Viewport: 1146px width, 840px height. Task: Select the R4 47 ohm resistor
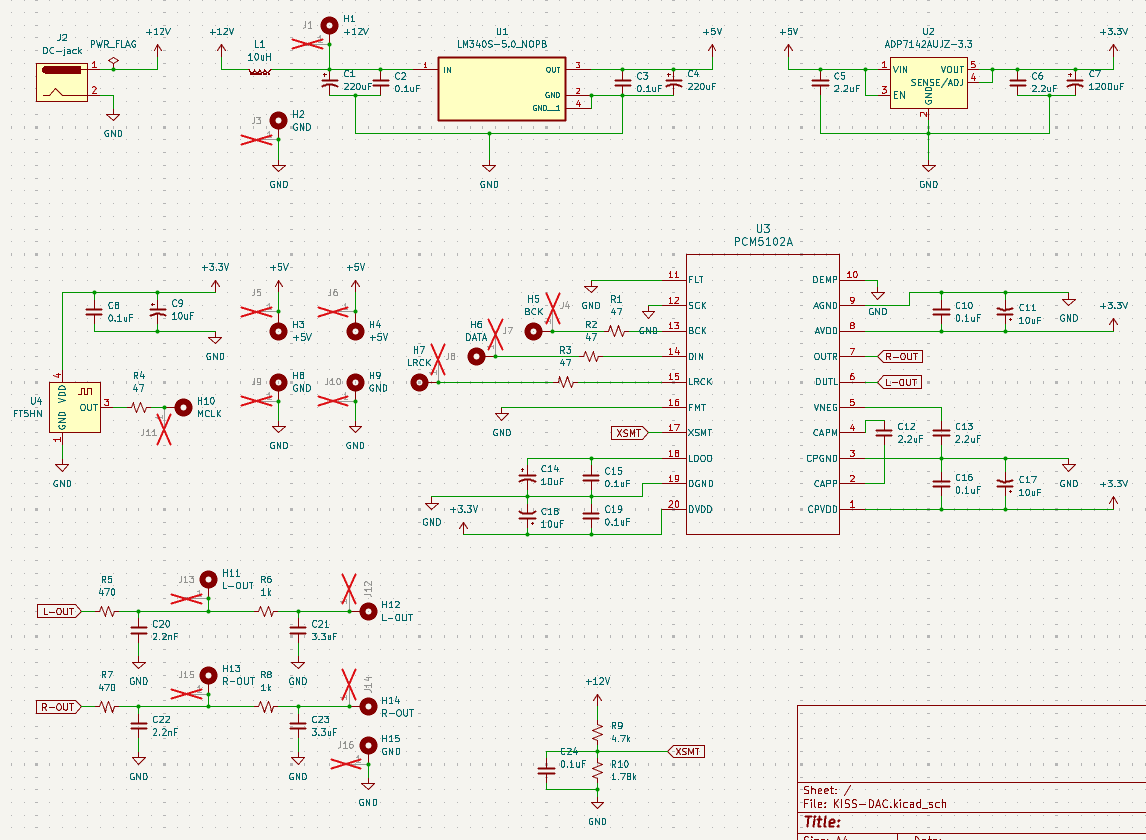[x=139, y=407]
